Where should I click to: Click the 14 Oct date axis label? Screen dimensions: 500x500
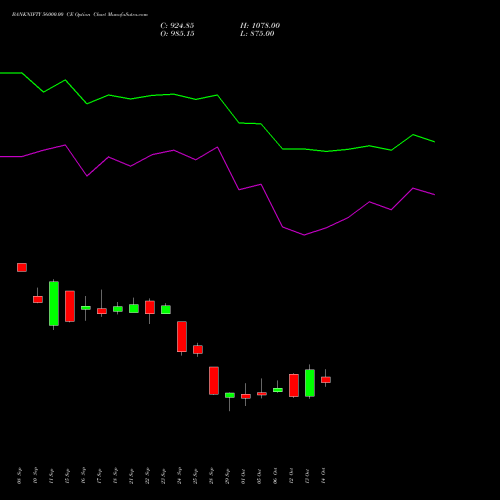(323, 476)
